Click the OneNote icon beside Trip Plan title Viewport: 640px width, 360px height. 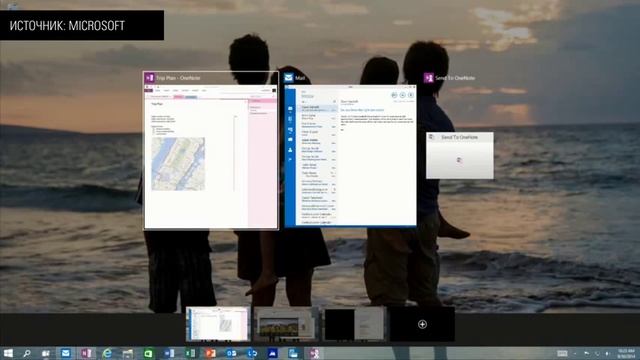pyautogui.click(x=149, y=77)
